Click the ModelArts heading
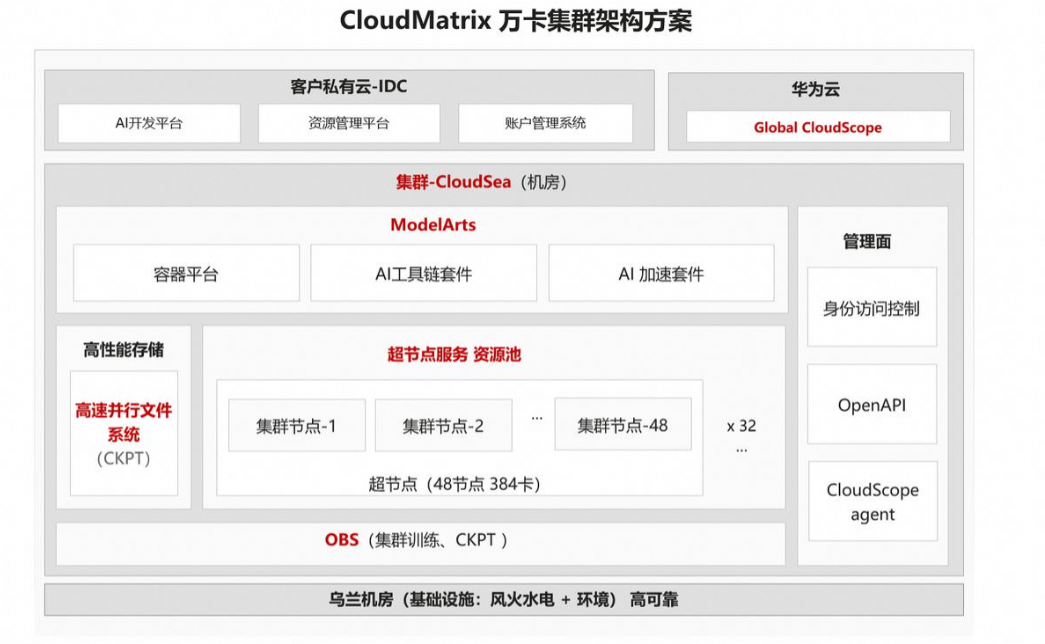1045x644 pixels. pyautogui.click(x=433, y=225)
